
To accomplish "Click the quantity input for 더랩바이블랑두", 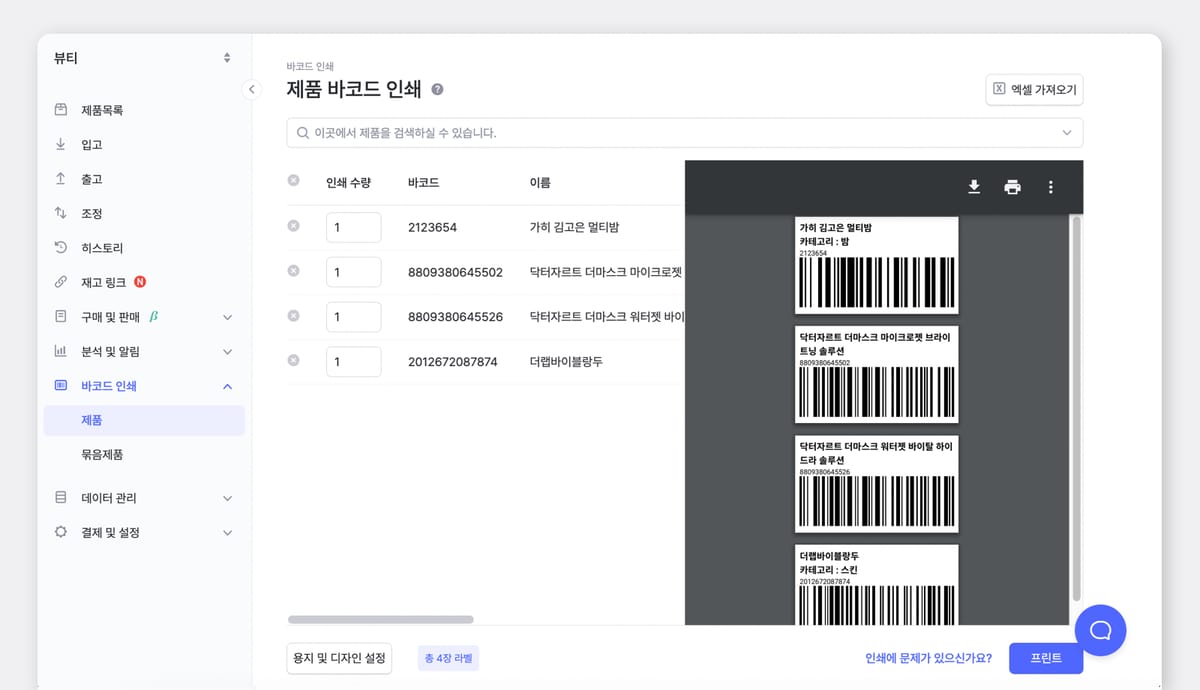I will pyautogui.click(x=353, y=363).
